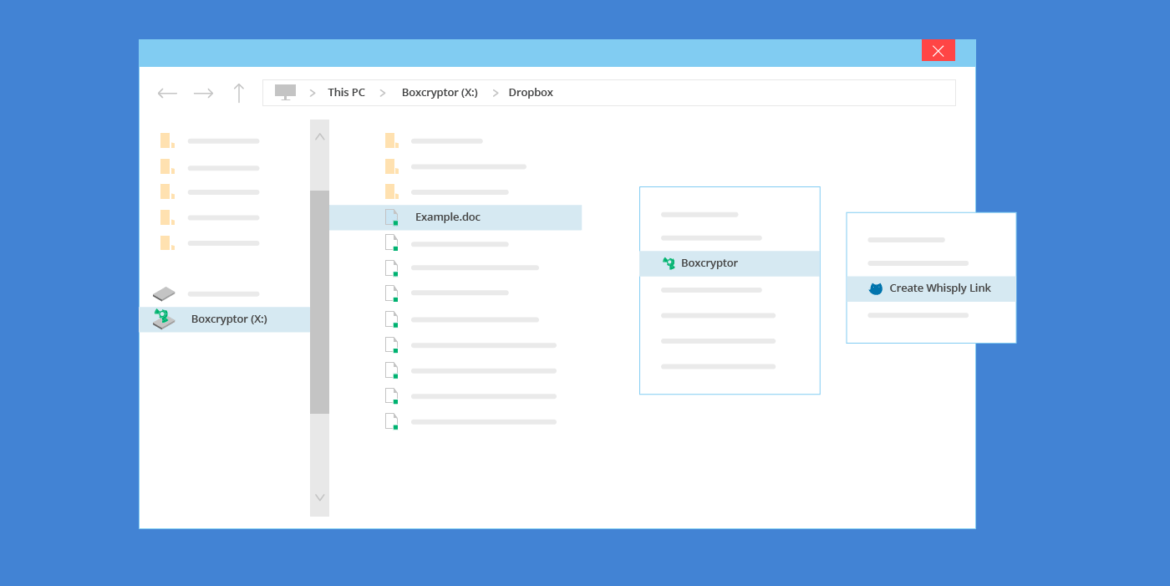Click the blue Whisply icon in submenu
Screen dimensions: 1170x586
tap(876, 288)
